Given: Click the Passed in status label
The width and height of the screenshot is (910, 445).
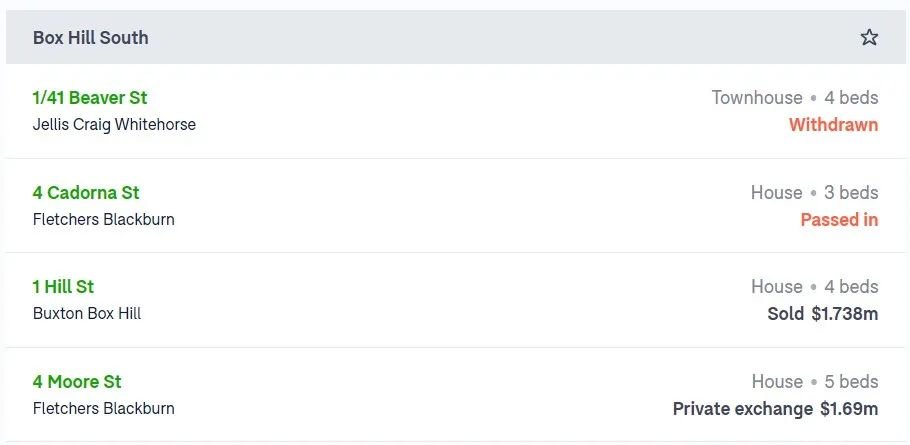Looking at the screenshot, I should click(x=839, y=220).
